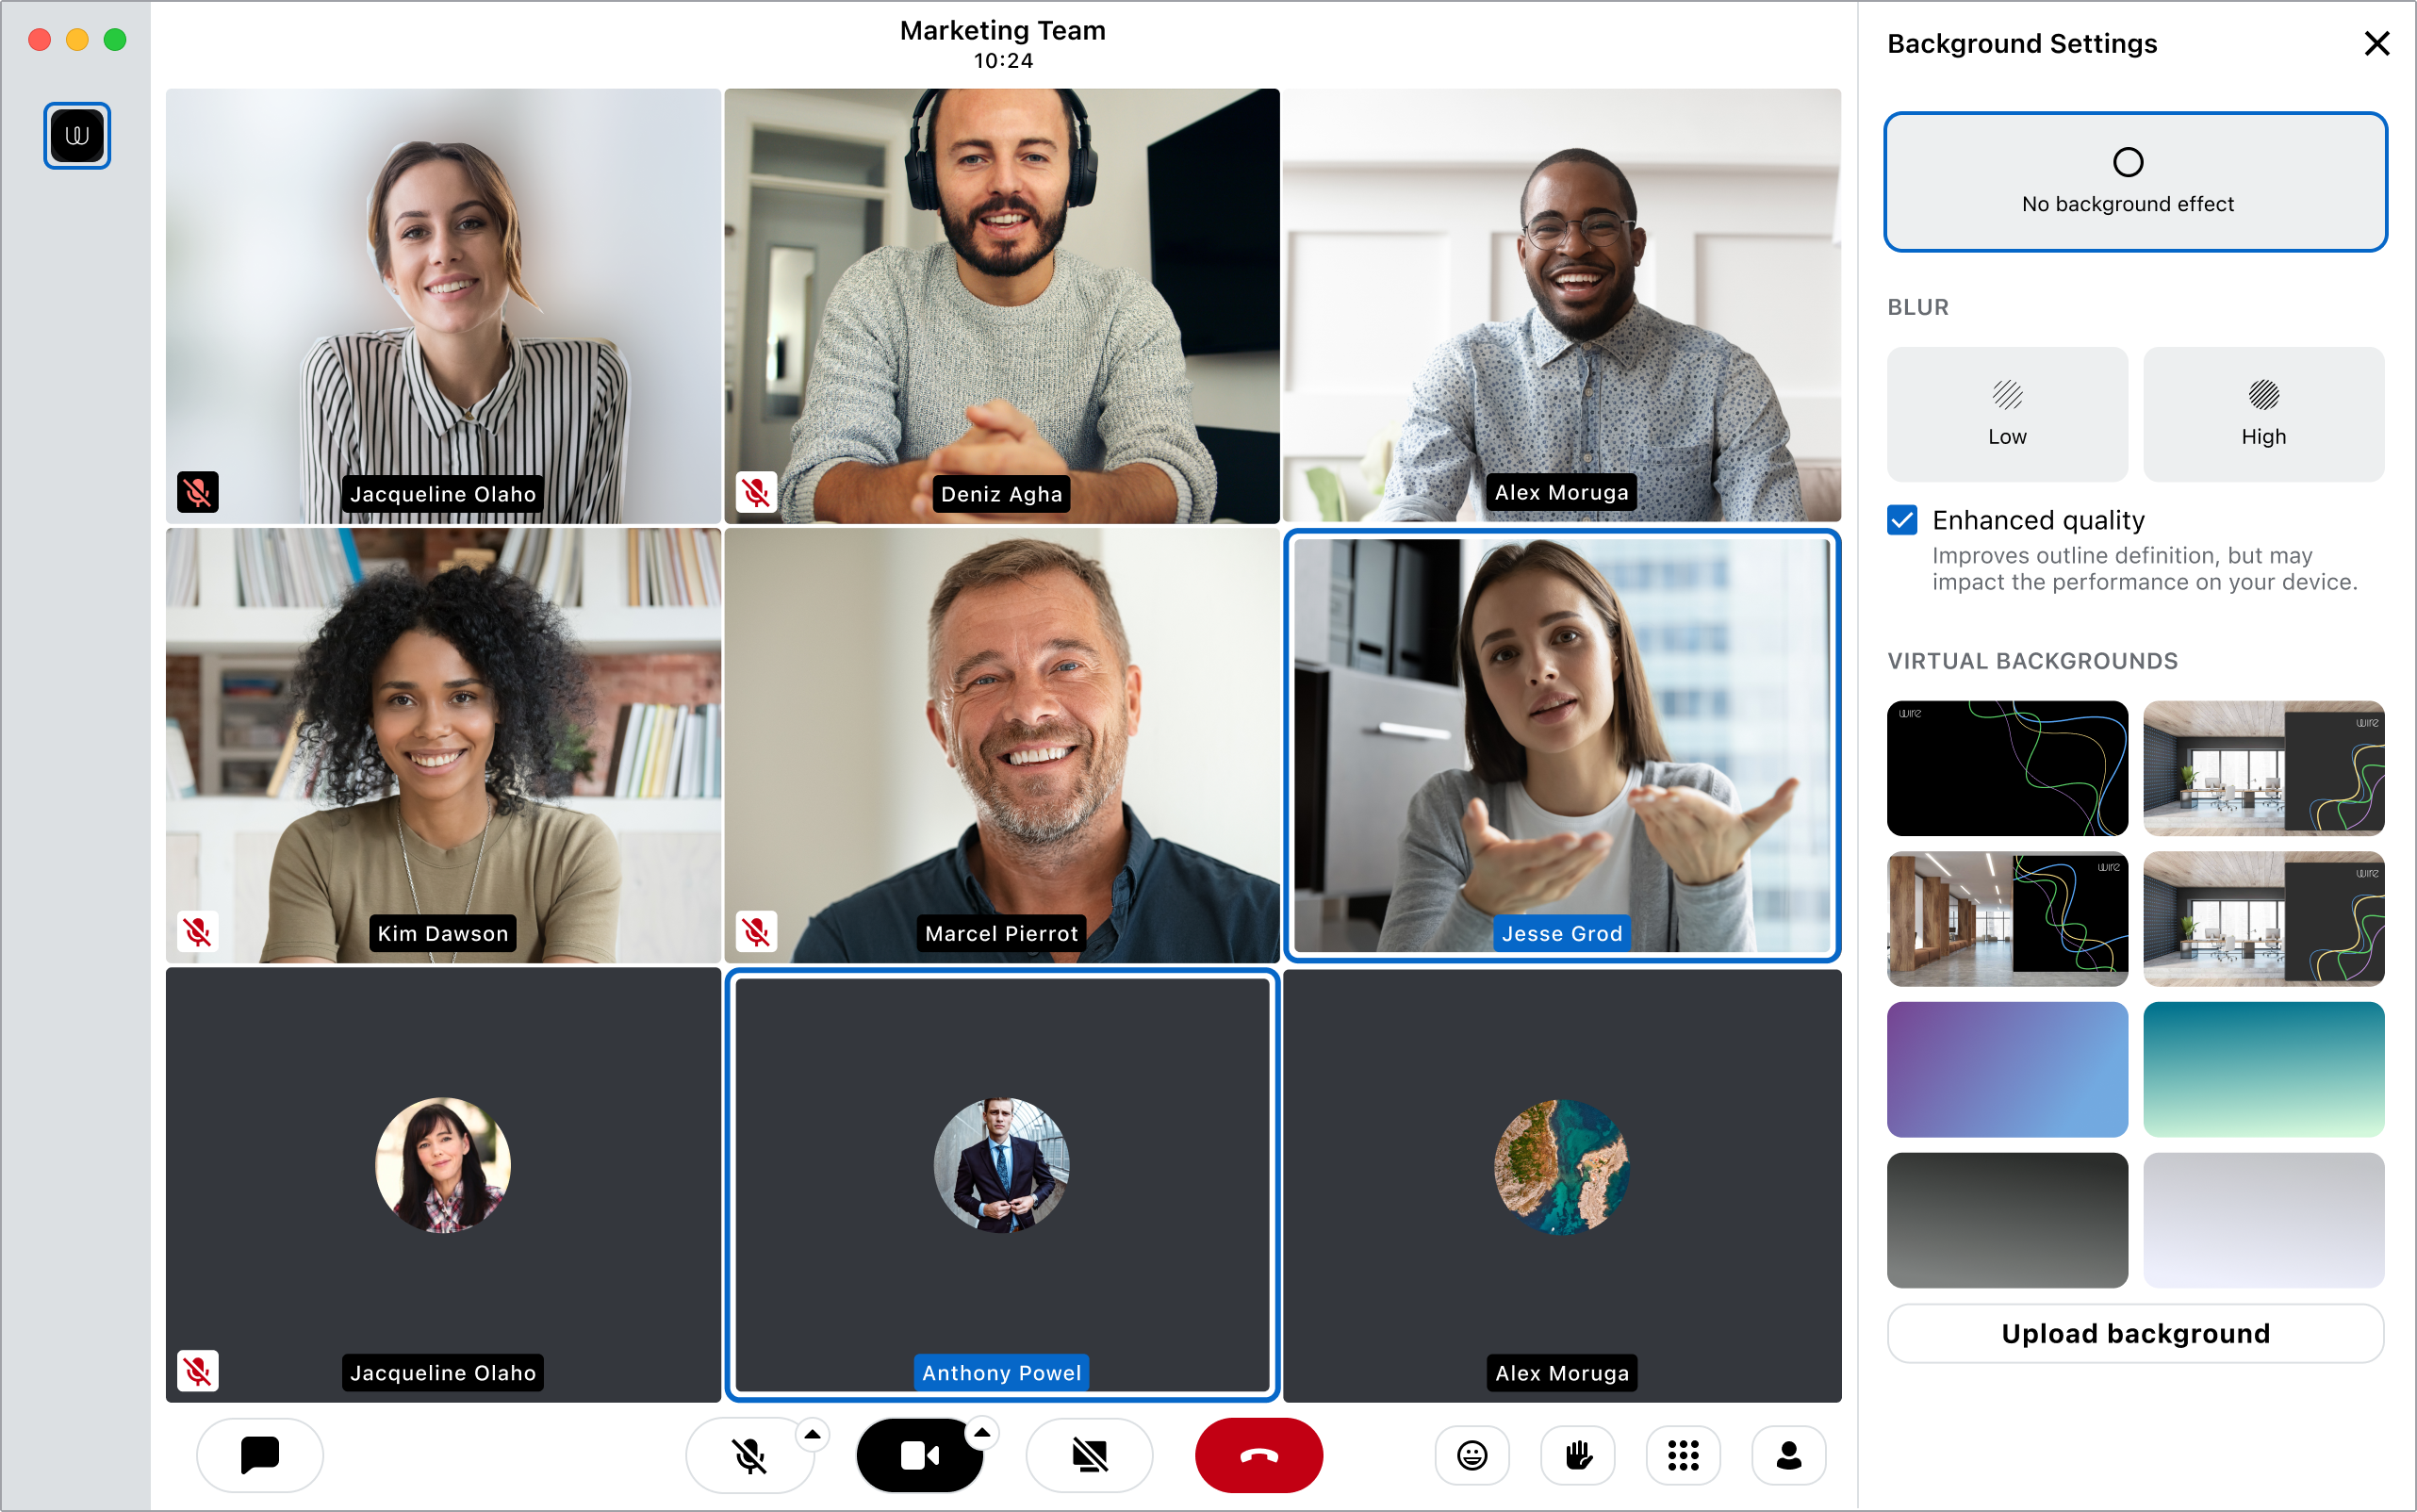
Task: Click the Background Settings panel title
Action: [x=2022, y=43]
